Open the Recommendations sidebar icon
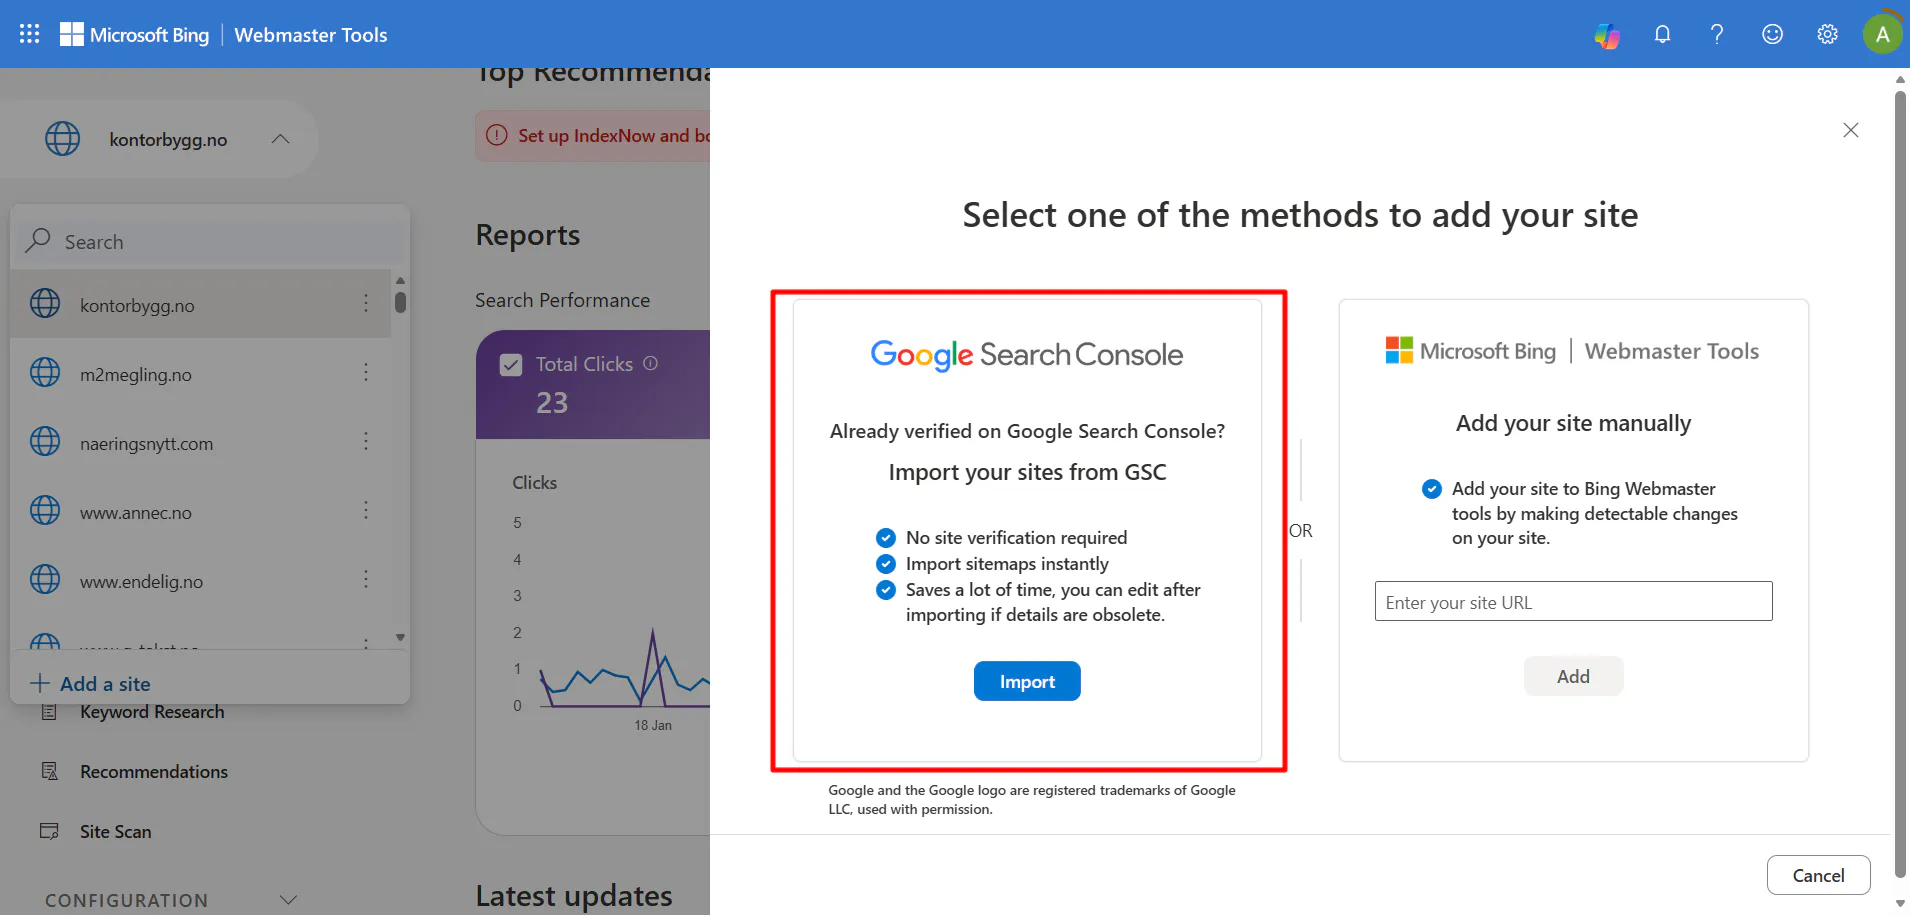 (49, 770)
